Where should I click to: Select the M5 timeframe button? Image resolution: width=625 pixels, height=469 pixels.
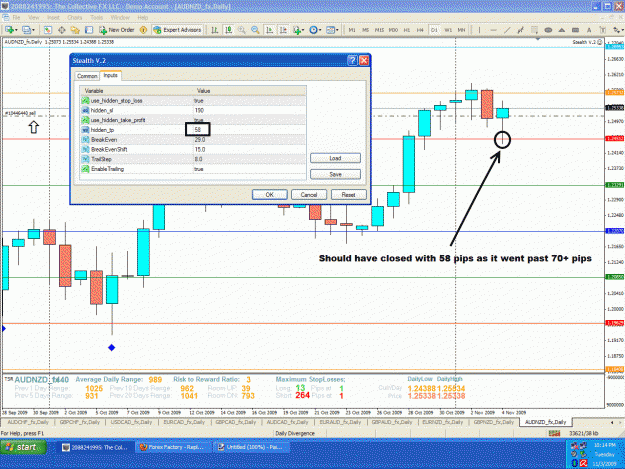[x=366, y=30]
